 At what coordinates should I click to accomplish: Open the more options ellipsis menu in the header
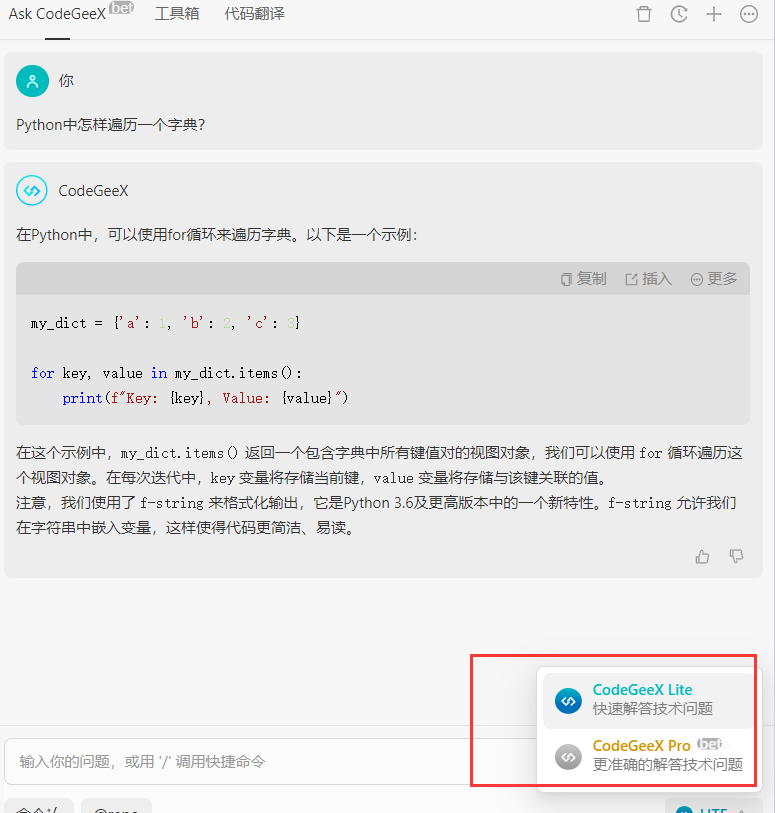tap(749, 14)
